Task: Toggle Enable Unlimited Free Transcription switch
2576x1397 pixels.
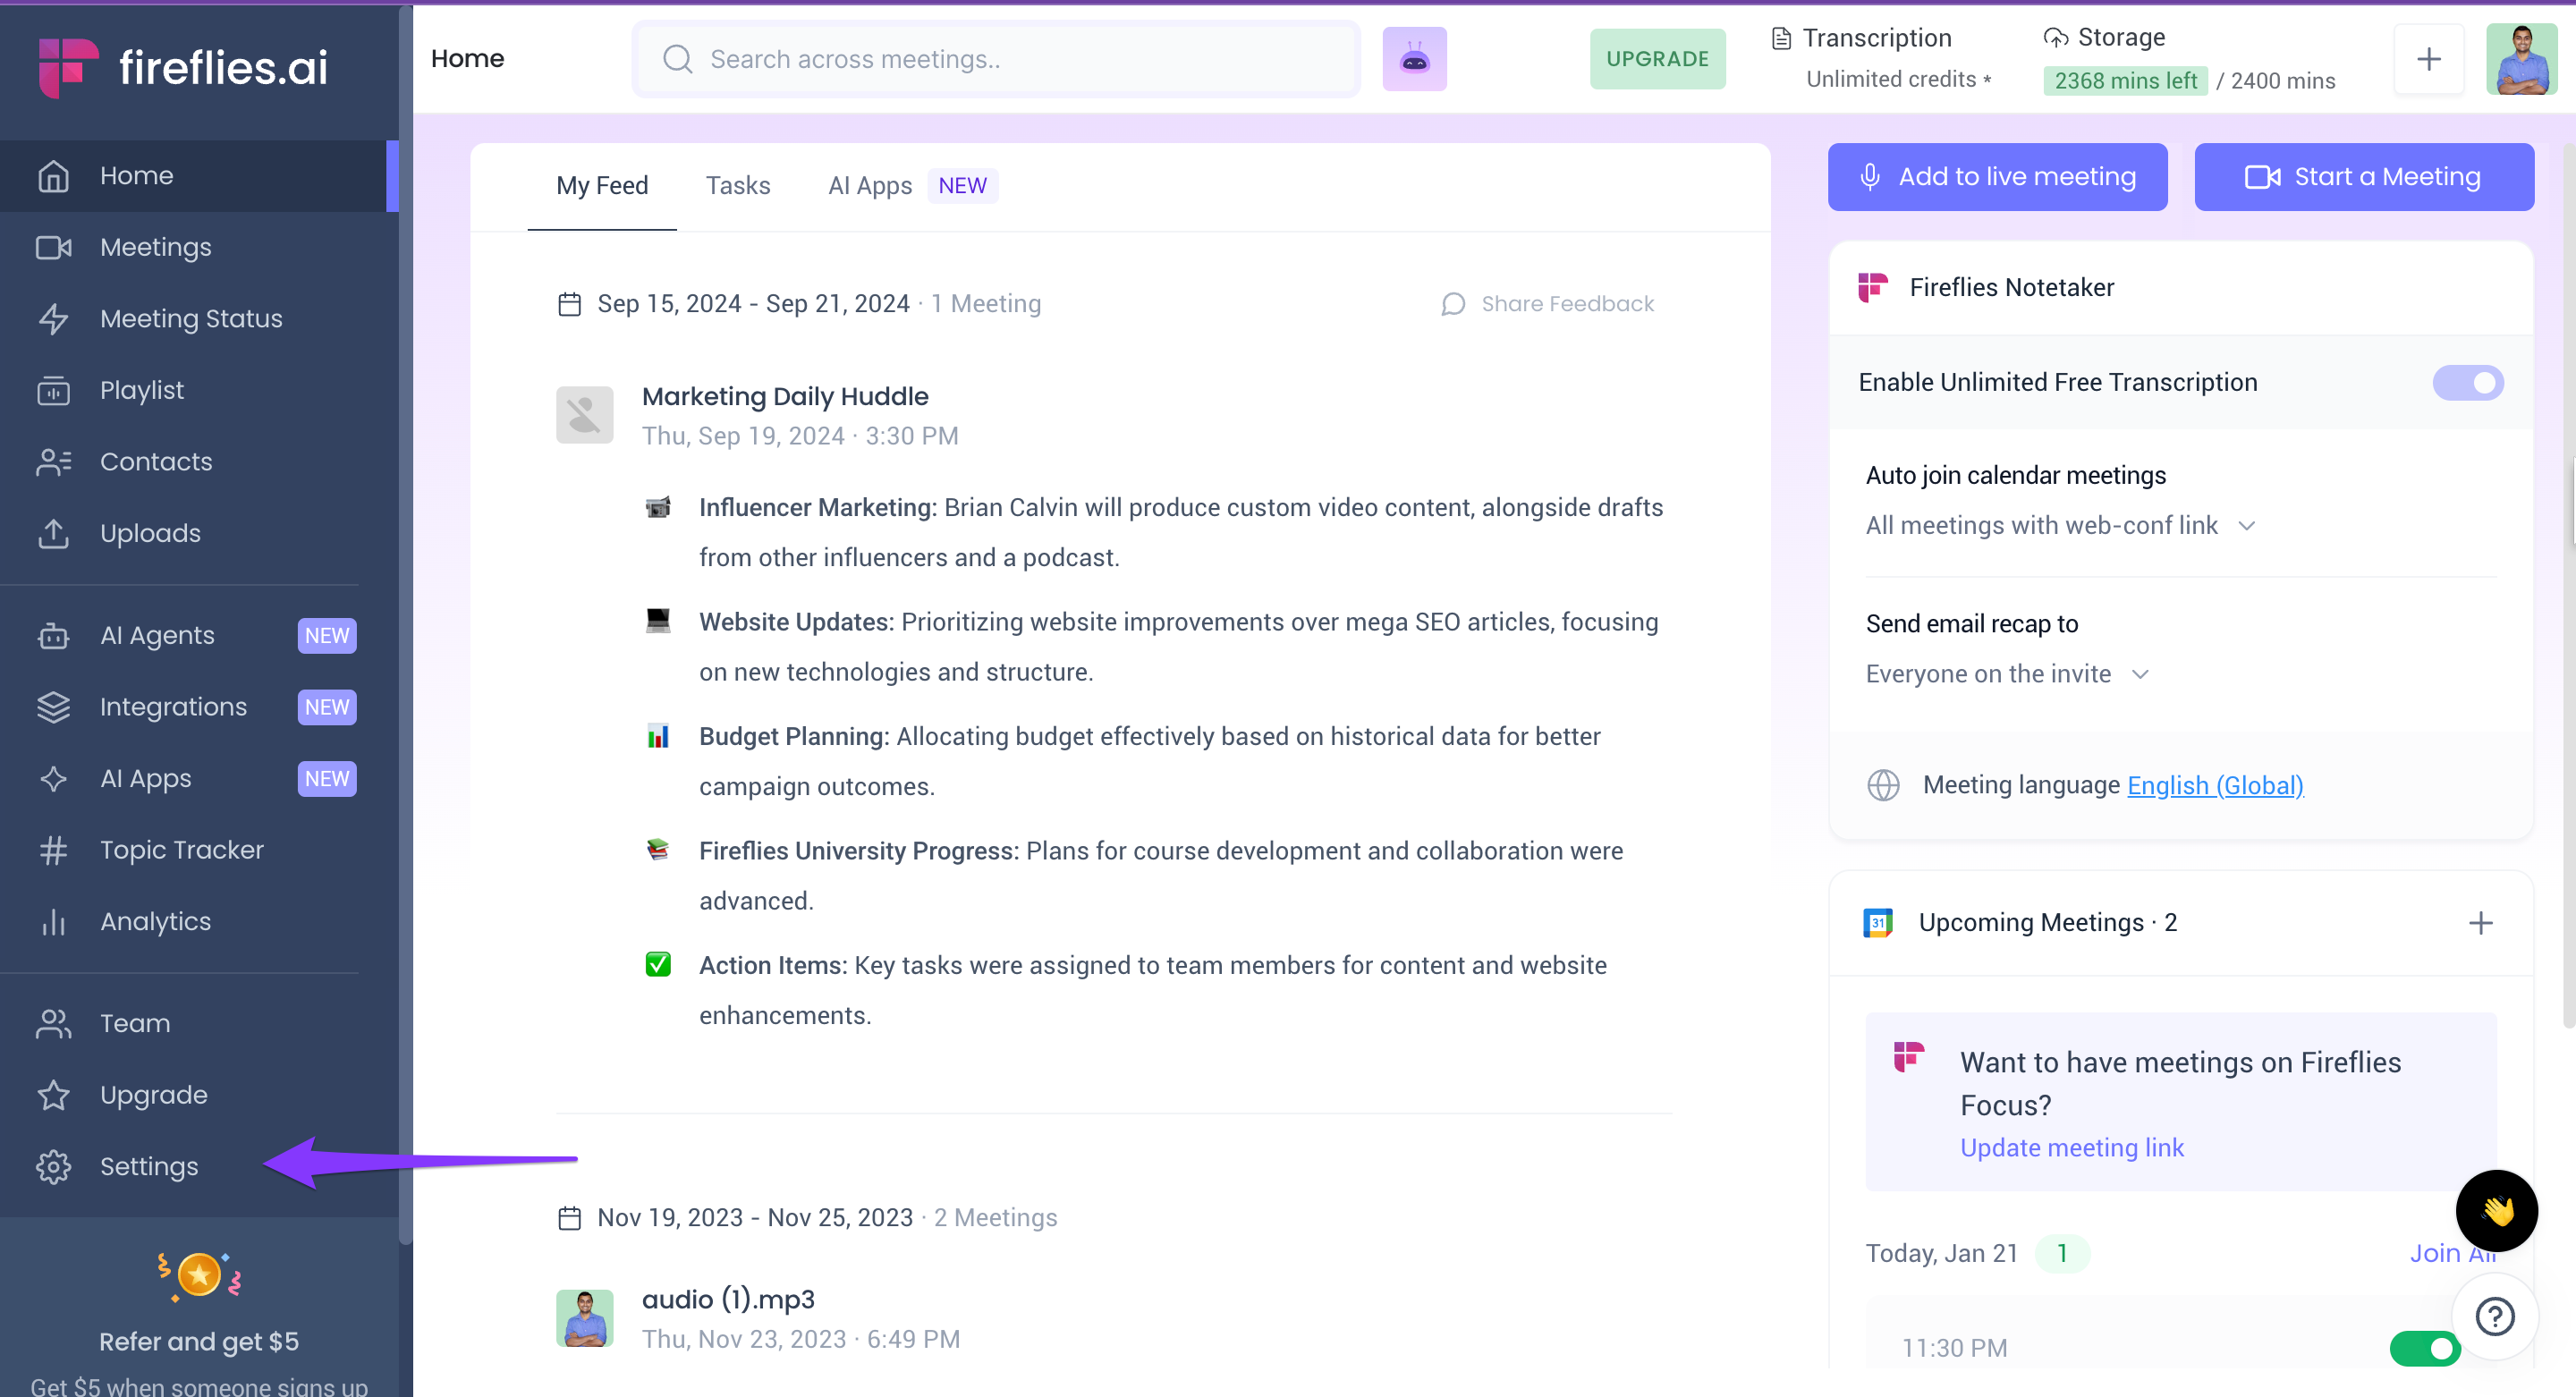Action: [2467, 383]
